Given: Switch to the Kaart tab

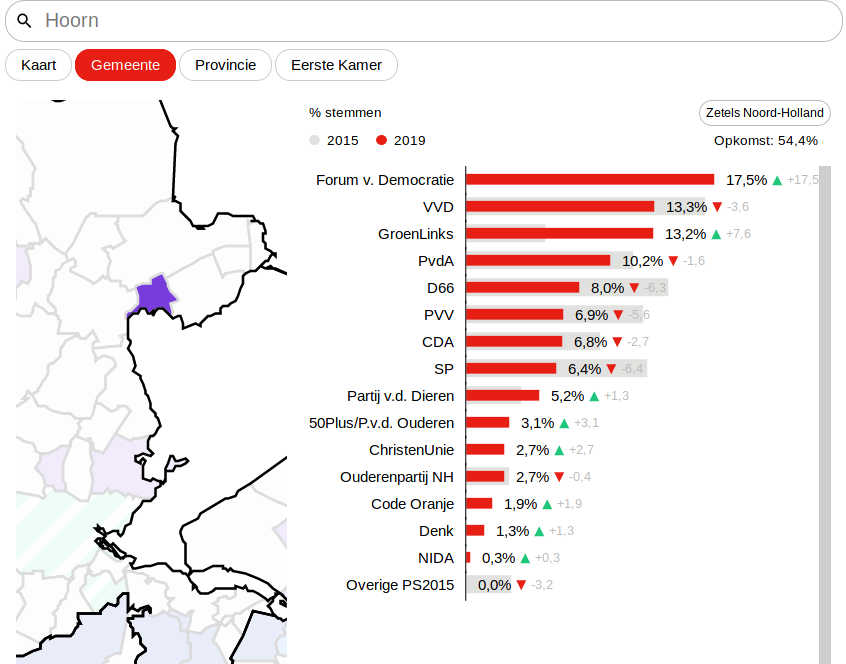Looking at the screenshot, I should (x=38, y=65).
